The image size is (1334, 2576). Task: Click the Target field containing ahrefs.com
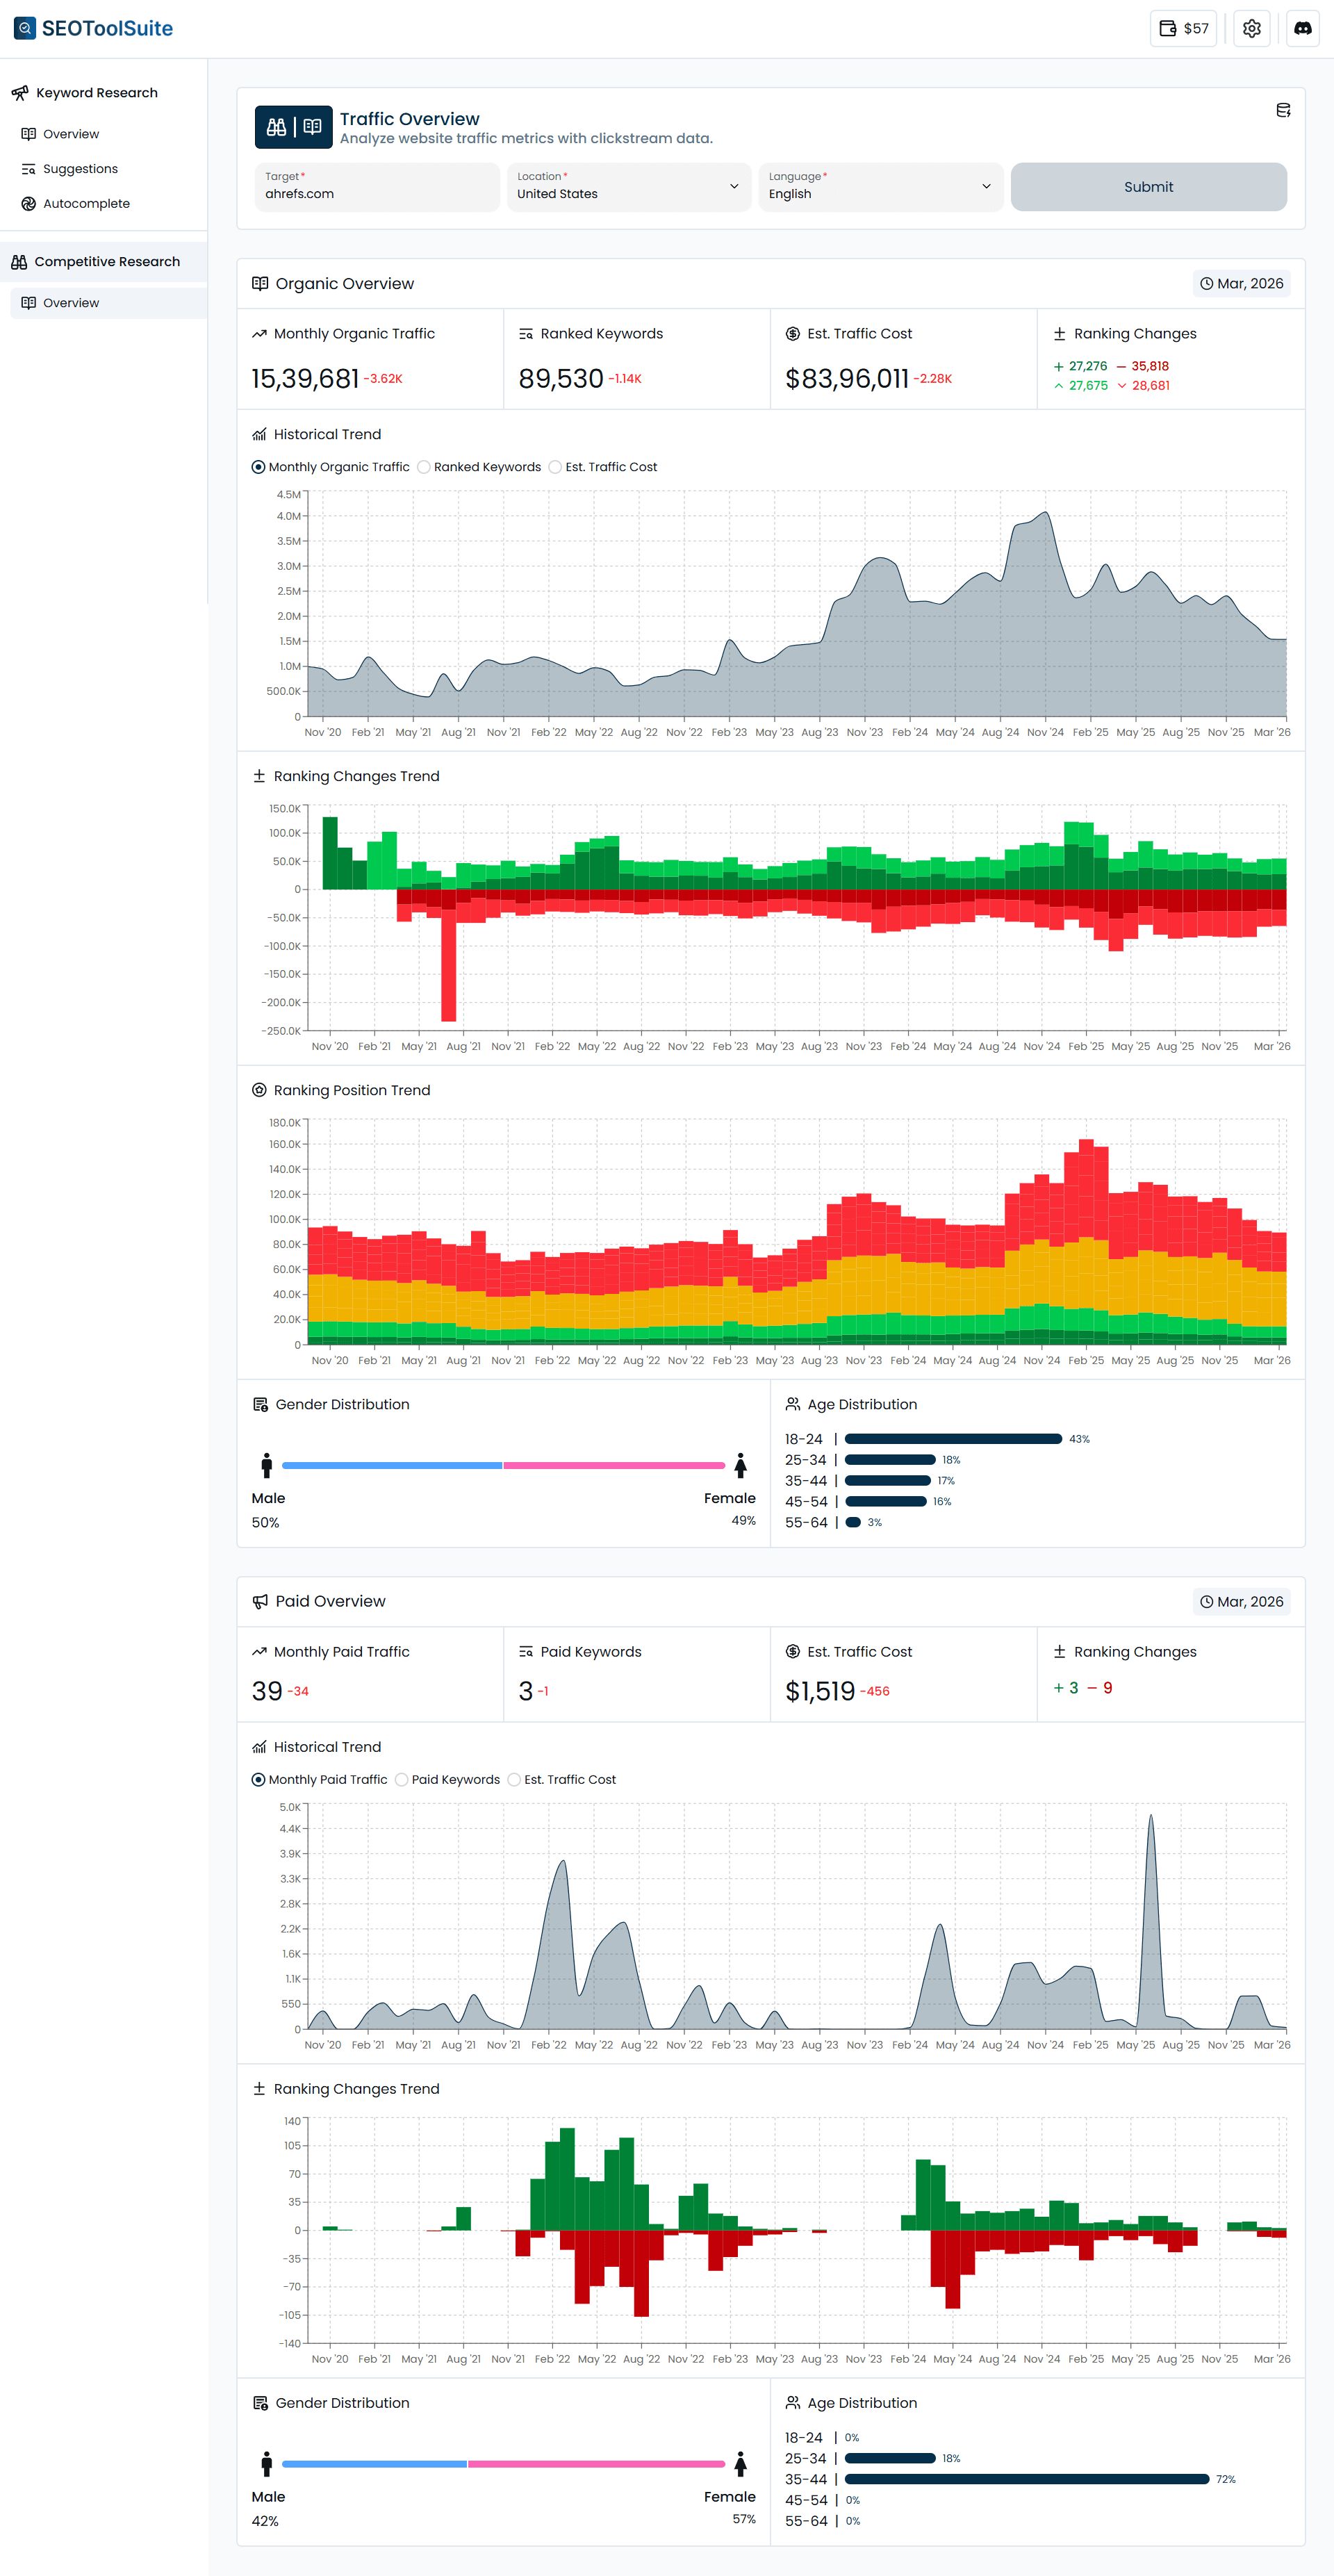point(377,187)
